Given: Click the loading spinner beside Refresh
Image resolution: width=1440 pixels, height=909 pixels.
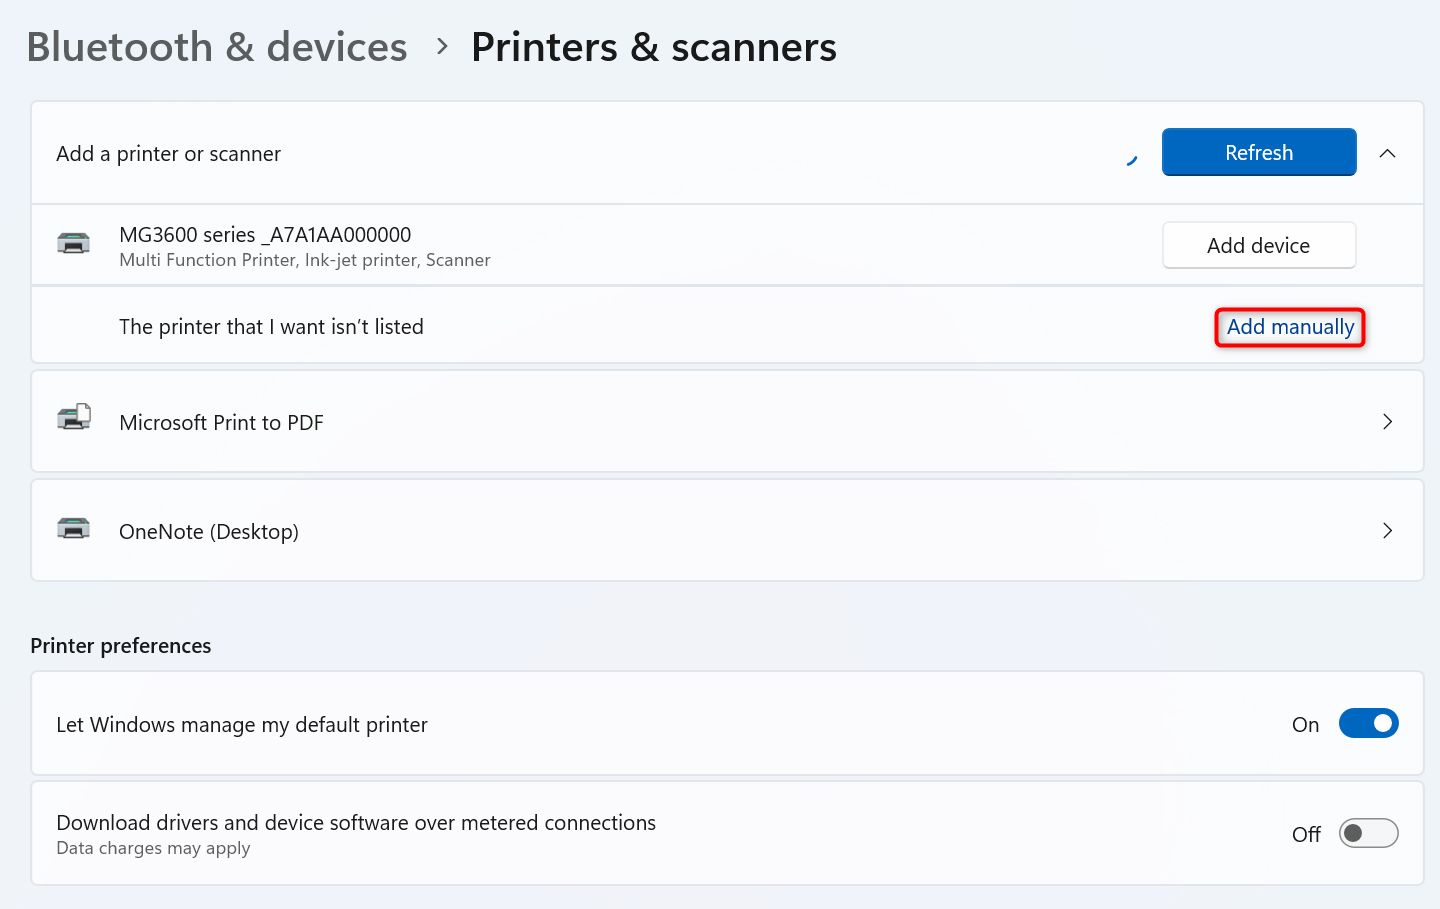Looking at the screenshot, I should coord(1131,158).
